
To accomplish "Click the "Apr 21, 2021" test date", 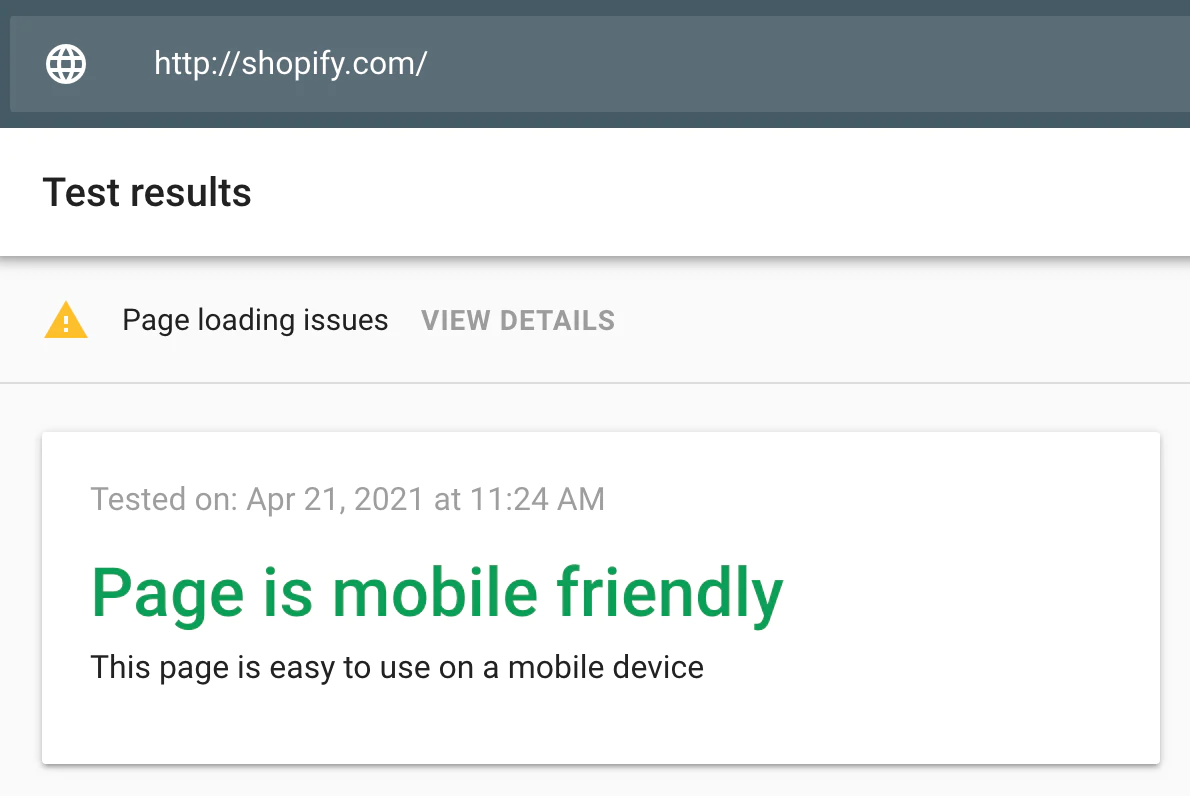I will point(336,498).
